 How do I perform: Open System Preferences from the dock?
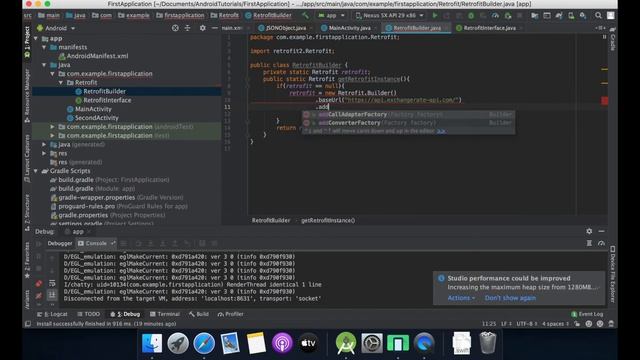click(x=372, y=343)
